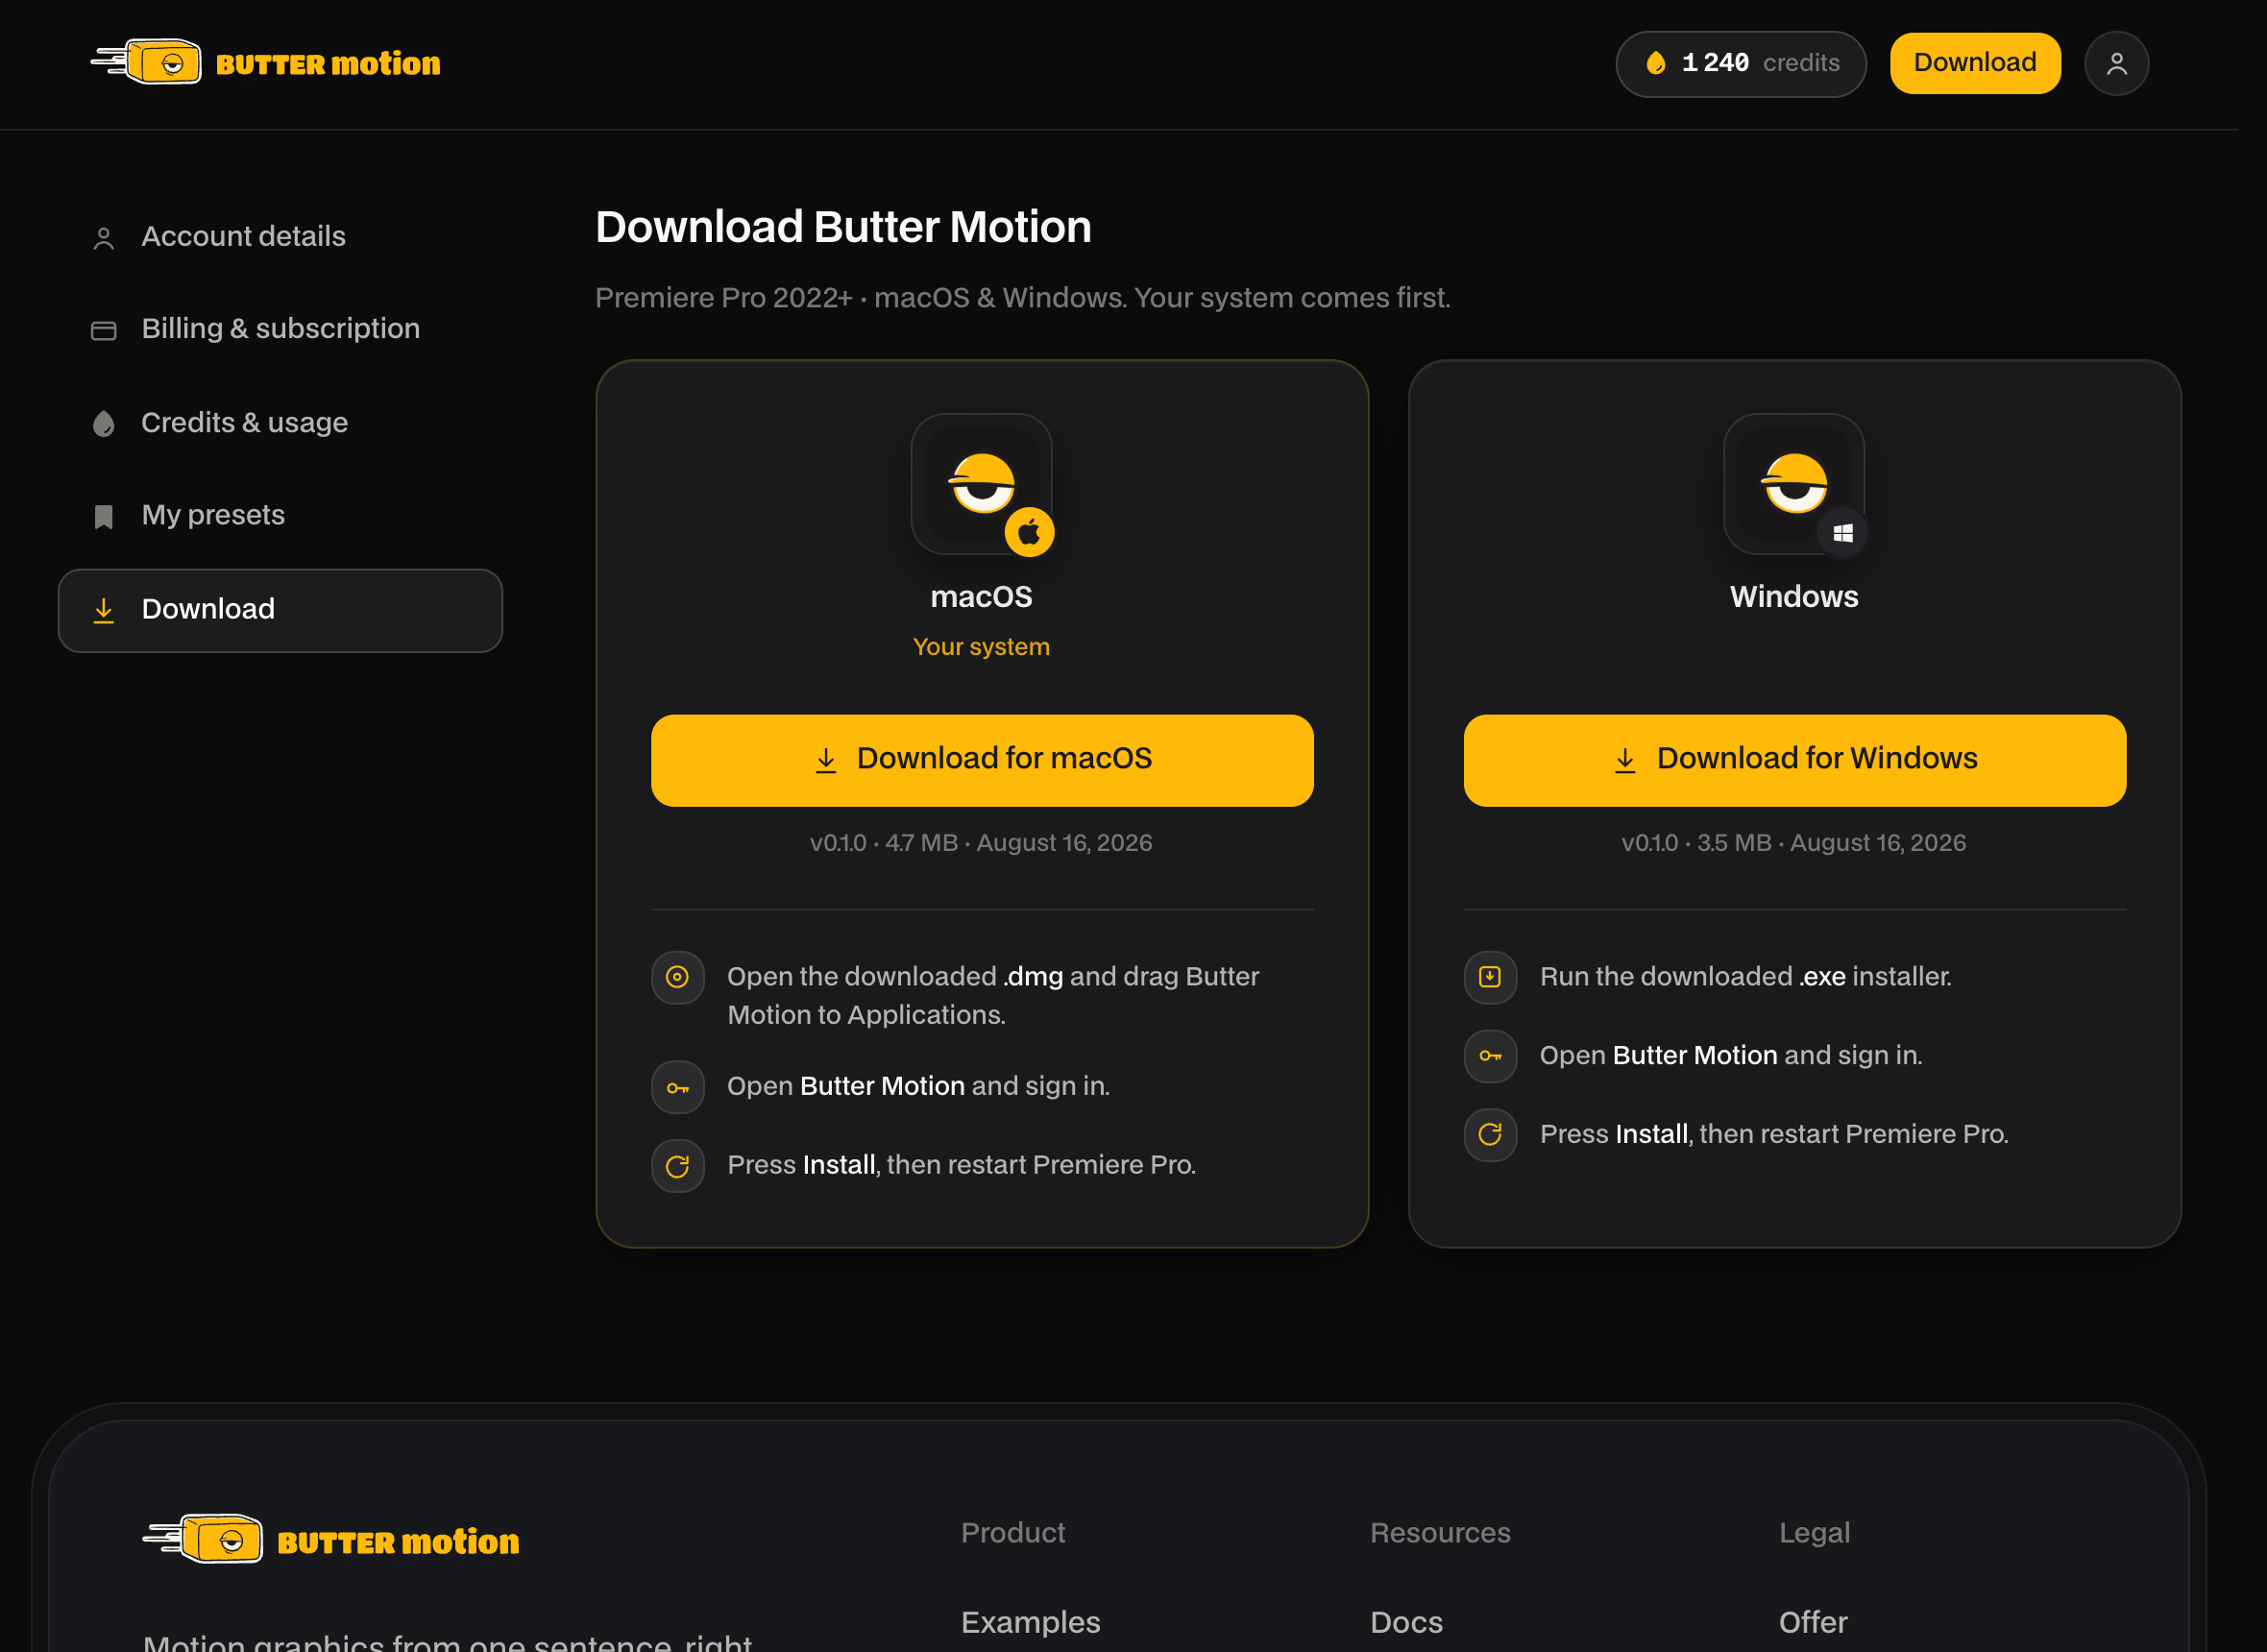The width and height of the screenshot is (2267, 1652).
Task: Click the Product footer column heading
Action: 1013,1533
